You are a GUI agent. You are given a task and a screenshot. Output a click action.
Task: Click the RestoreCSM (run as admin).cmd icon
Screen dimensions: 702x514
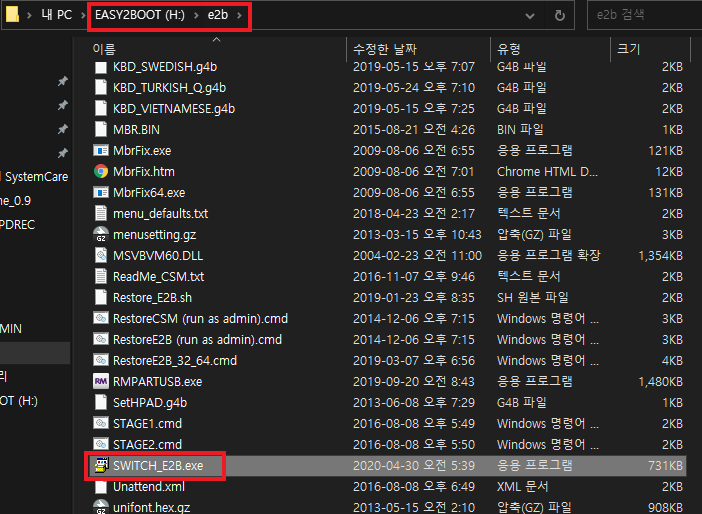click(101, 318)
